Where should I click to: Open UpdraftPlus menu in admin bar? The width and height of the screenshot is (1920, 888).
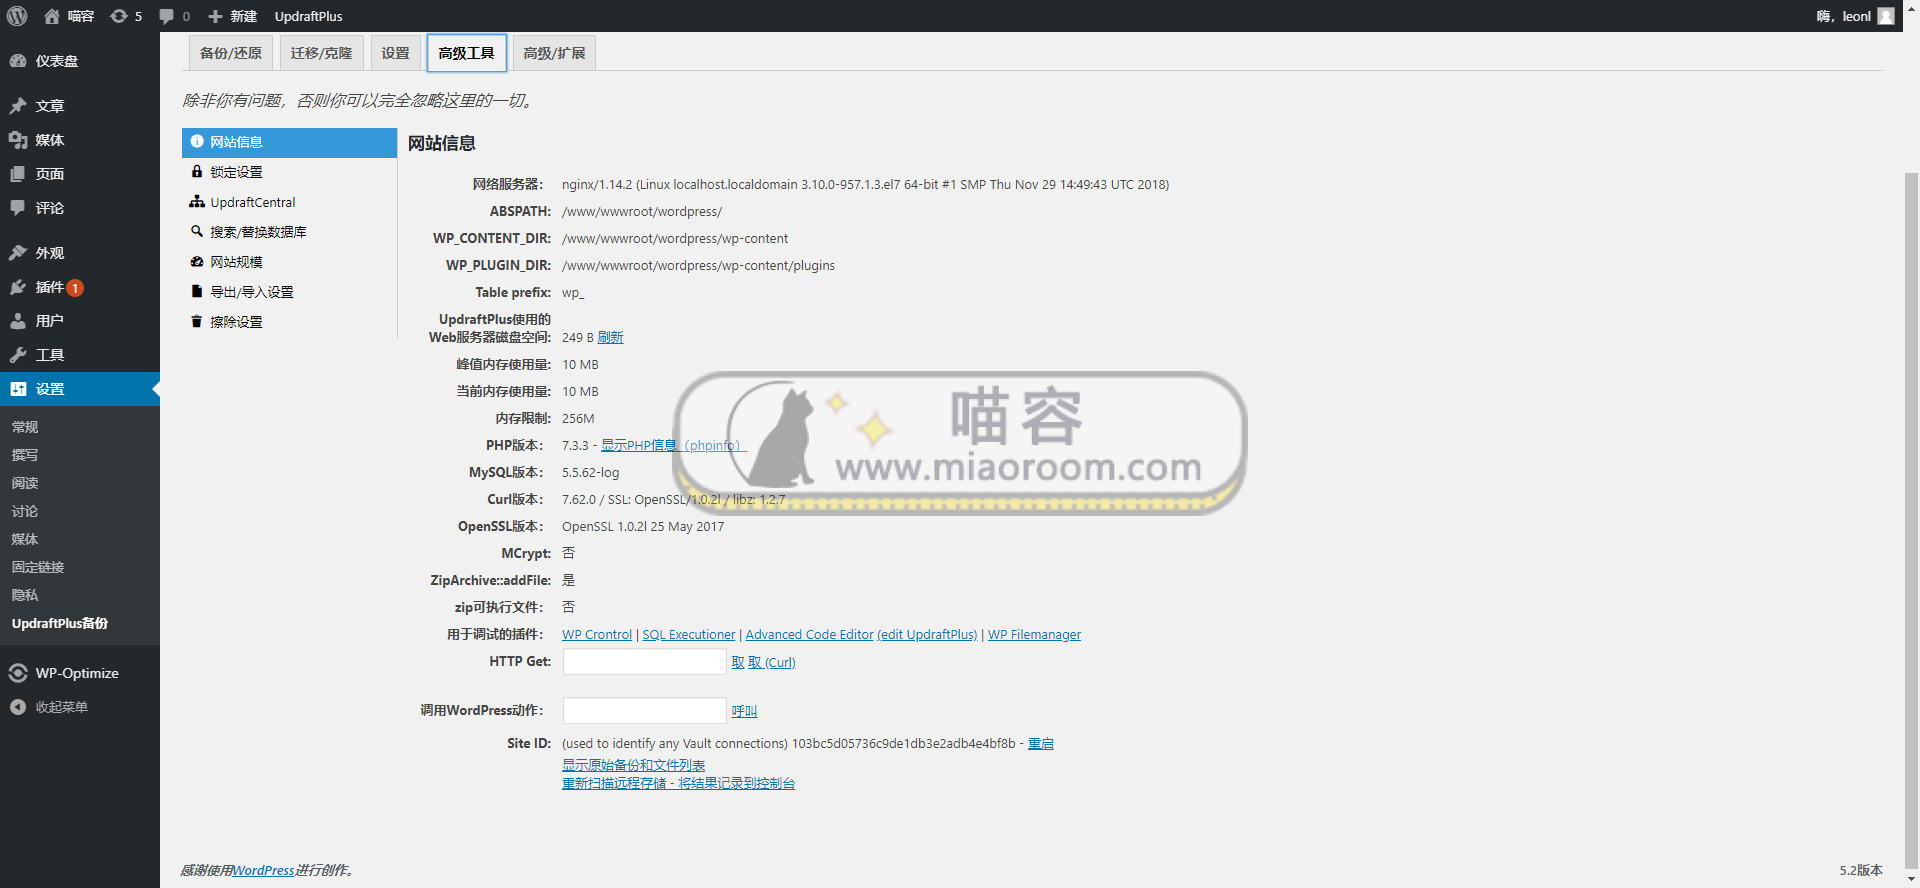(x=308, y=16)
